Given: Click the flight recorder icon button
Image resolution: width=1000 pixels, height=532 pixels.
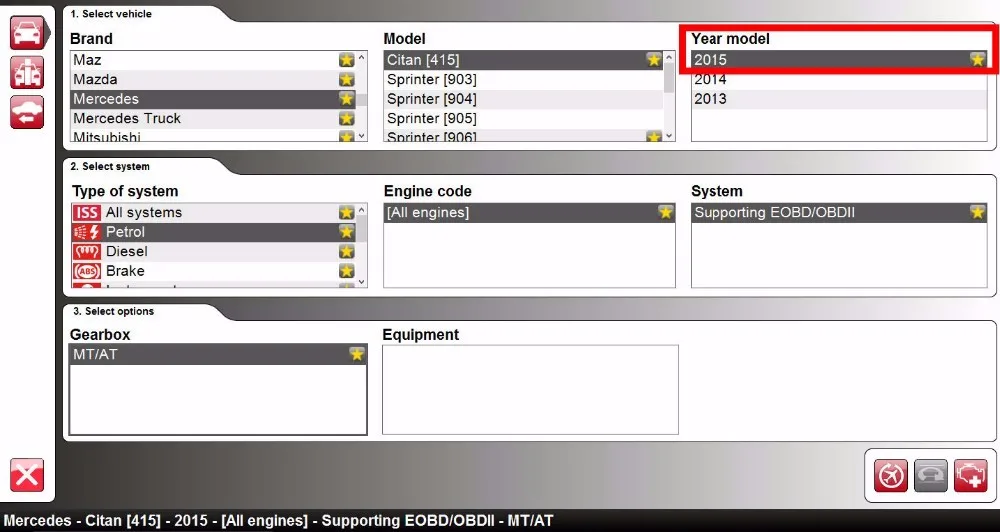Looking at the screenshot, I should click(891, 476).
